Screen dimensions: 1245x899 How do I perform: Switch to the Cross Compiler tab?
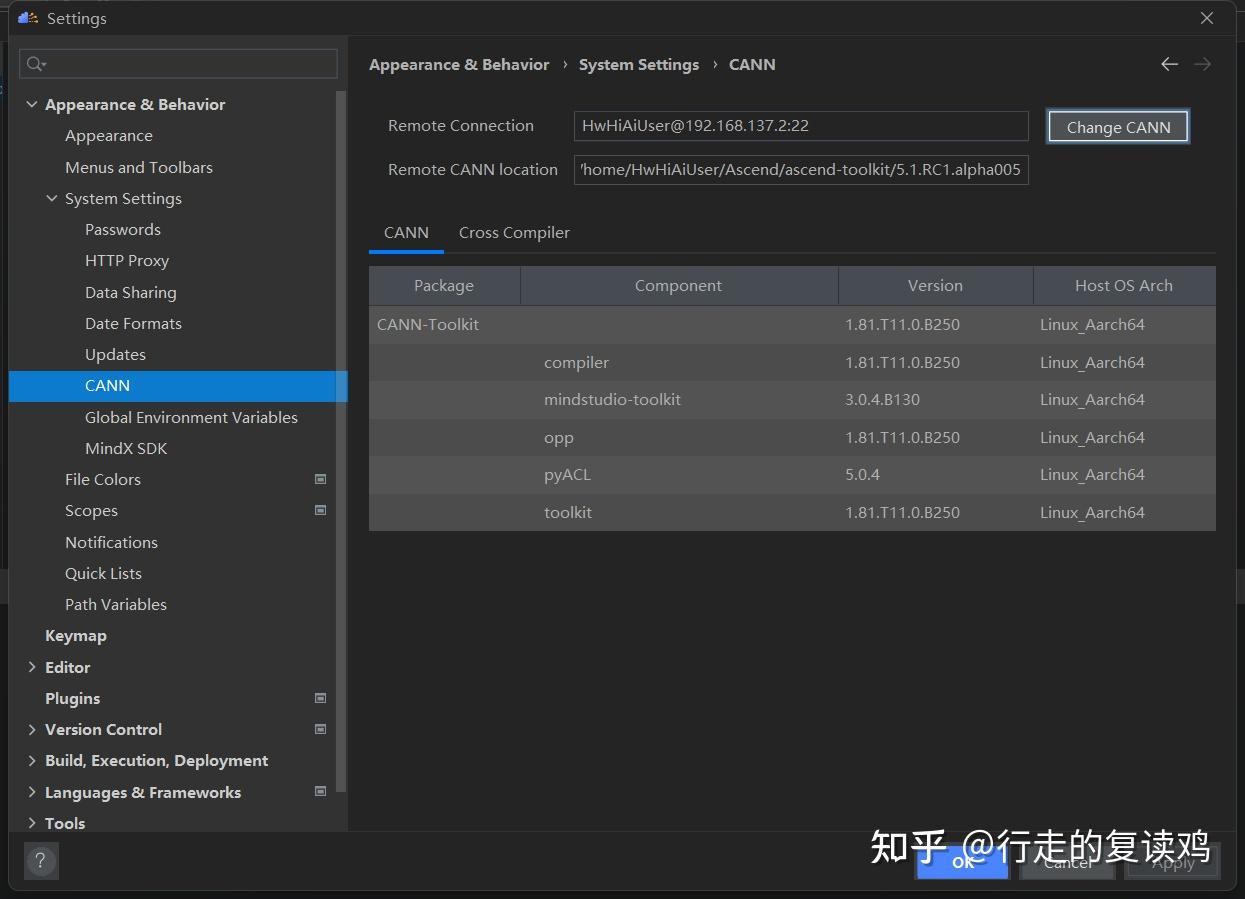pos(514,232)
